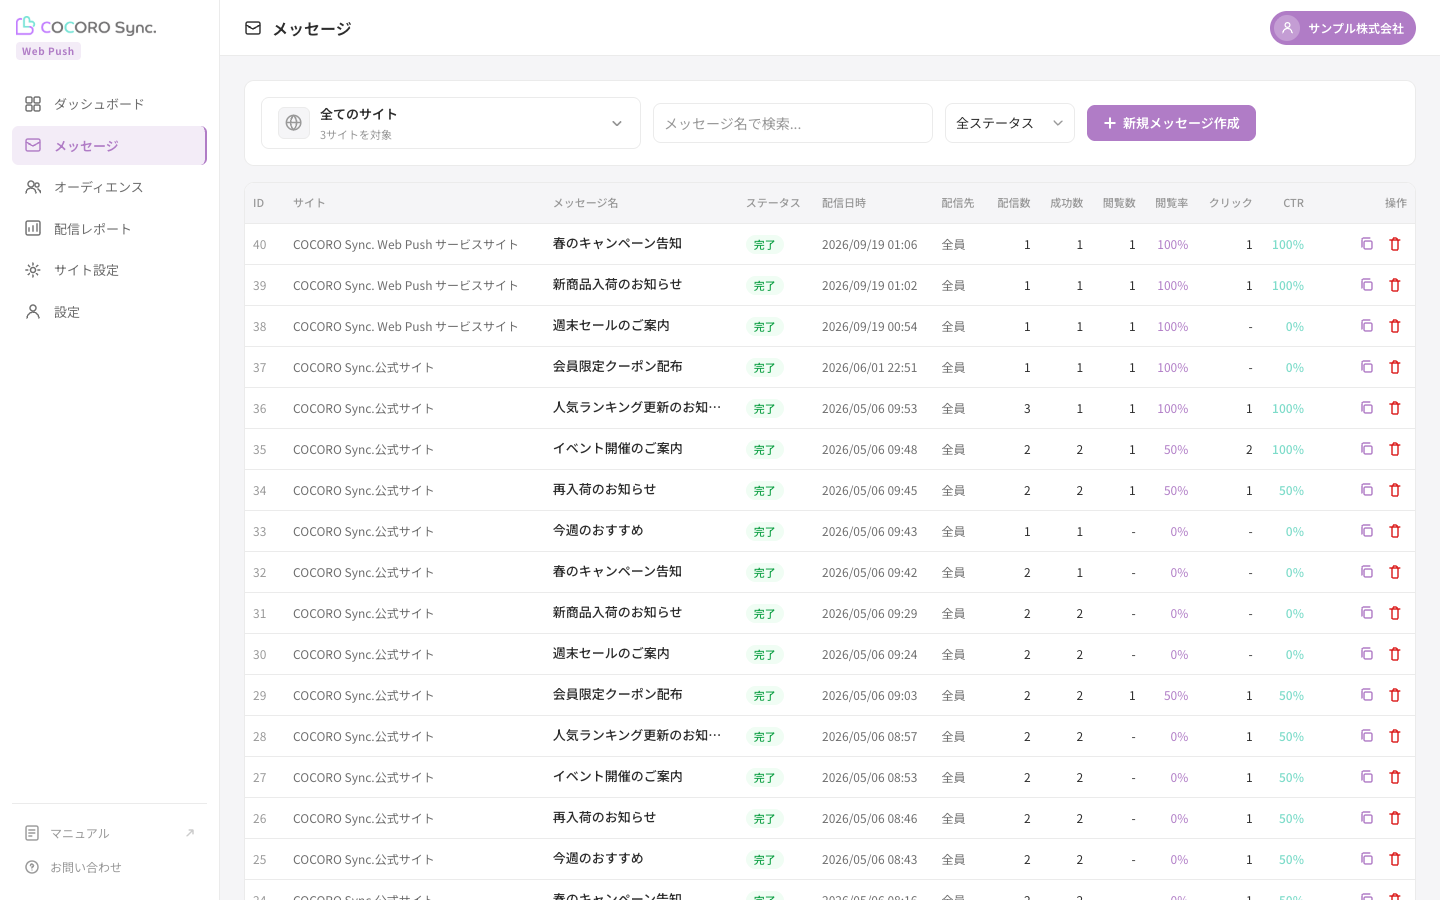This screenshot has height=900, width=1440.
Task: Click the ステータス column header
Action: coord(773,203)
